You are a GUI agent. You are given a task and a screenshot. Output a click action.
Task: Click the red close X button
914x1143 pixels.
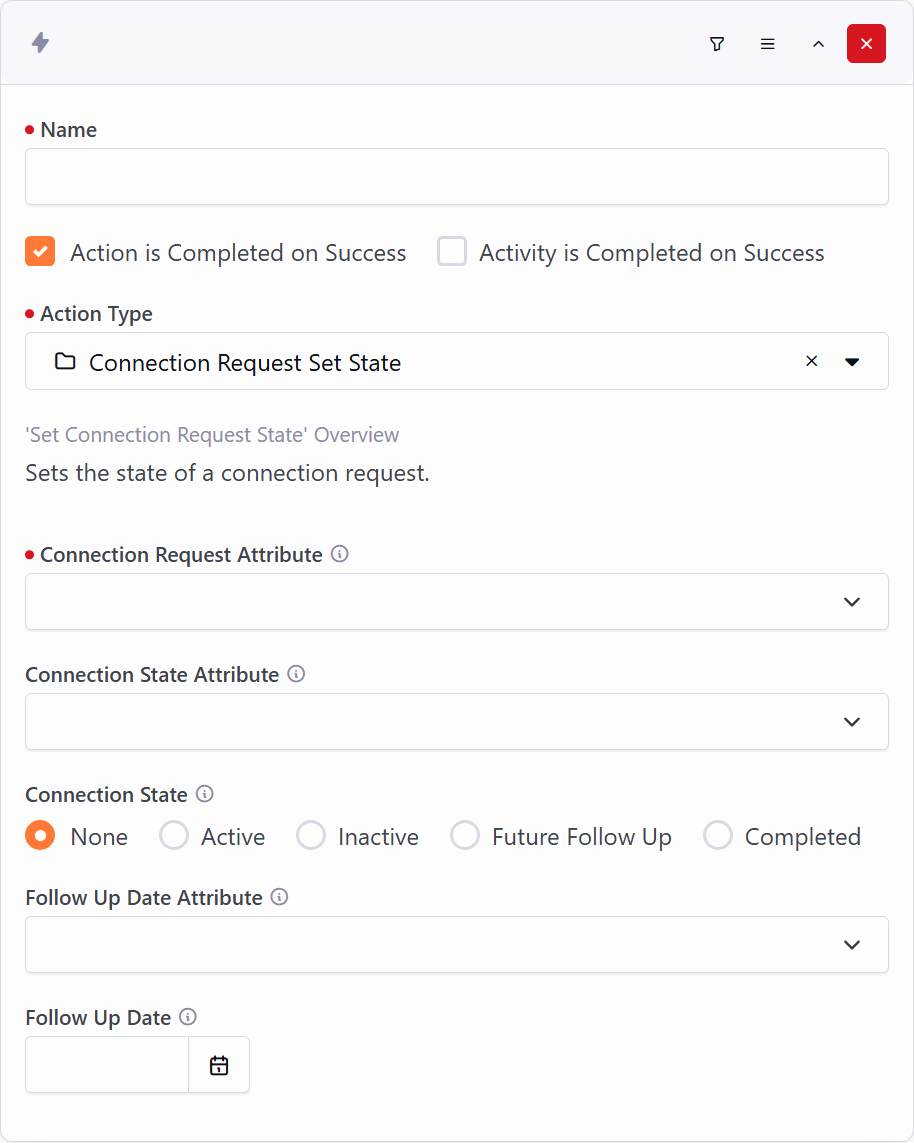coord(866,44)
